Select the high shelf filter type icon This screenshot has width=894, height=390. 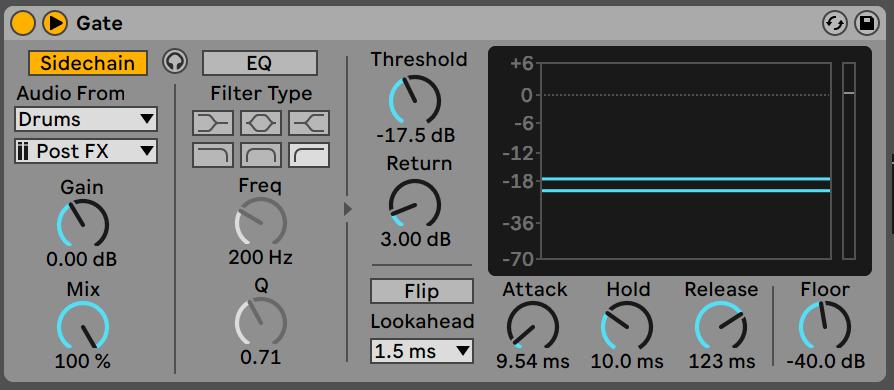pos(308,122)
